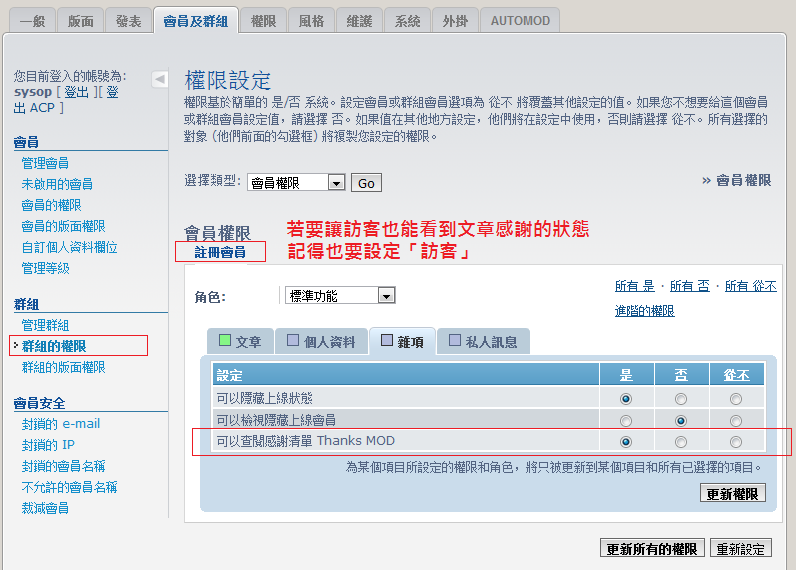Click the 重新設定 button
The height and width of the screenshot is (570, 796).
coord(740,548)
